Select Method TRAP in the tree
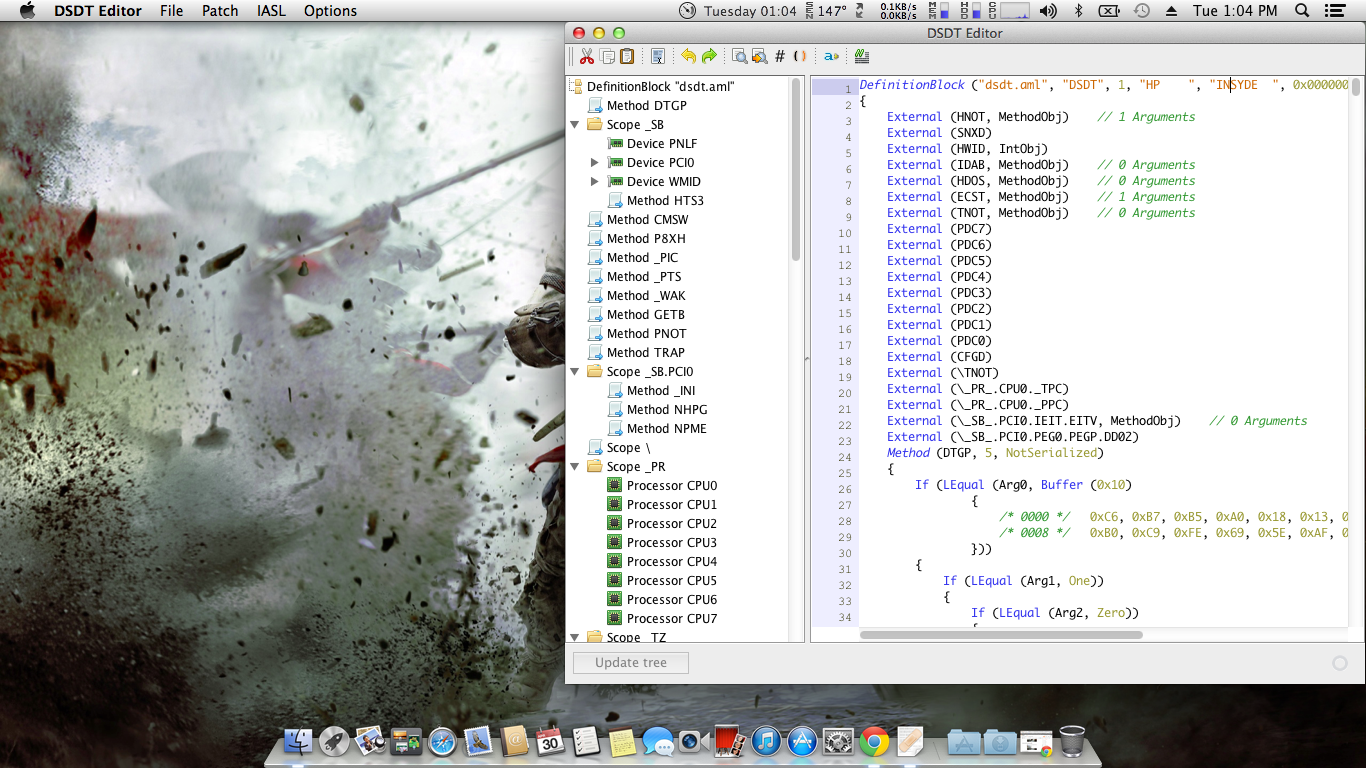 (646, 352)
